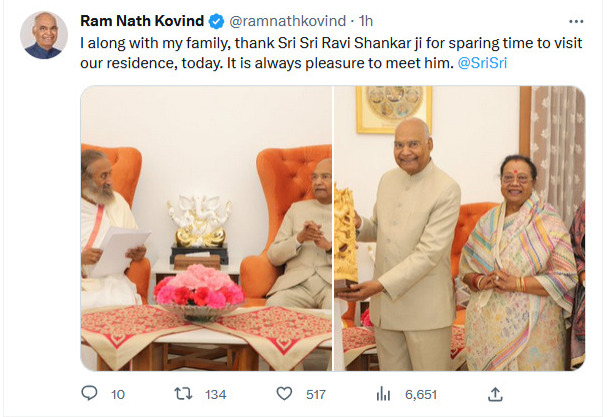Open the left photo with the orange chairs
The image size is (610, 417).
click(x=206, y=228)
